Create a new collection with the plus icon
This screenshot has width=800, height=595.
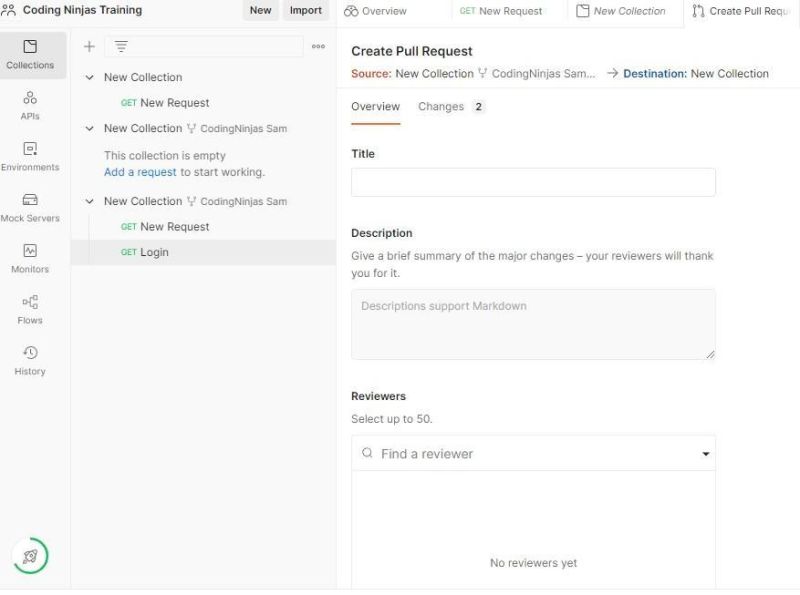coord(89,46)
